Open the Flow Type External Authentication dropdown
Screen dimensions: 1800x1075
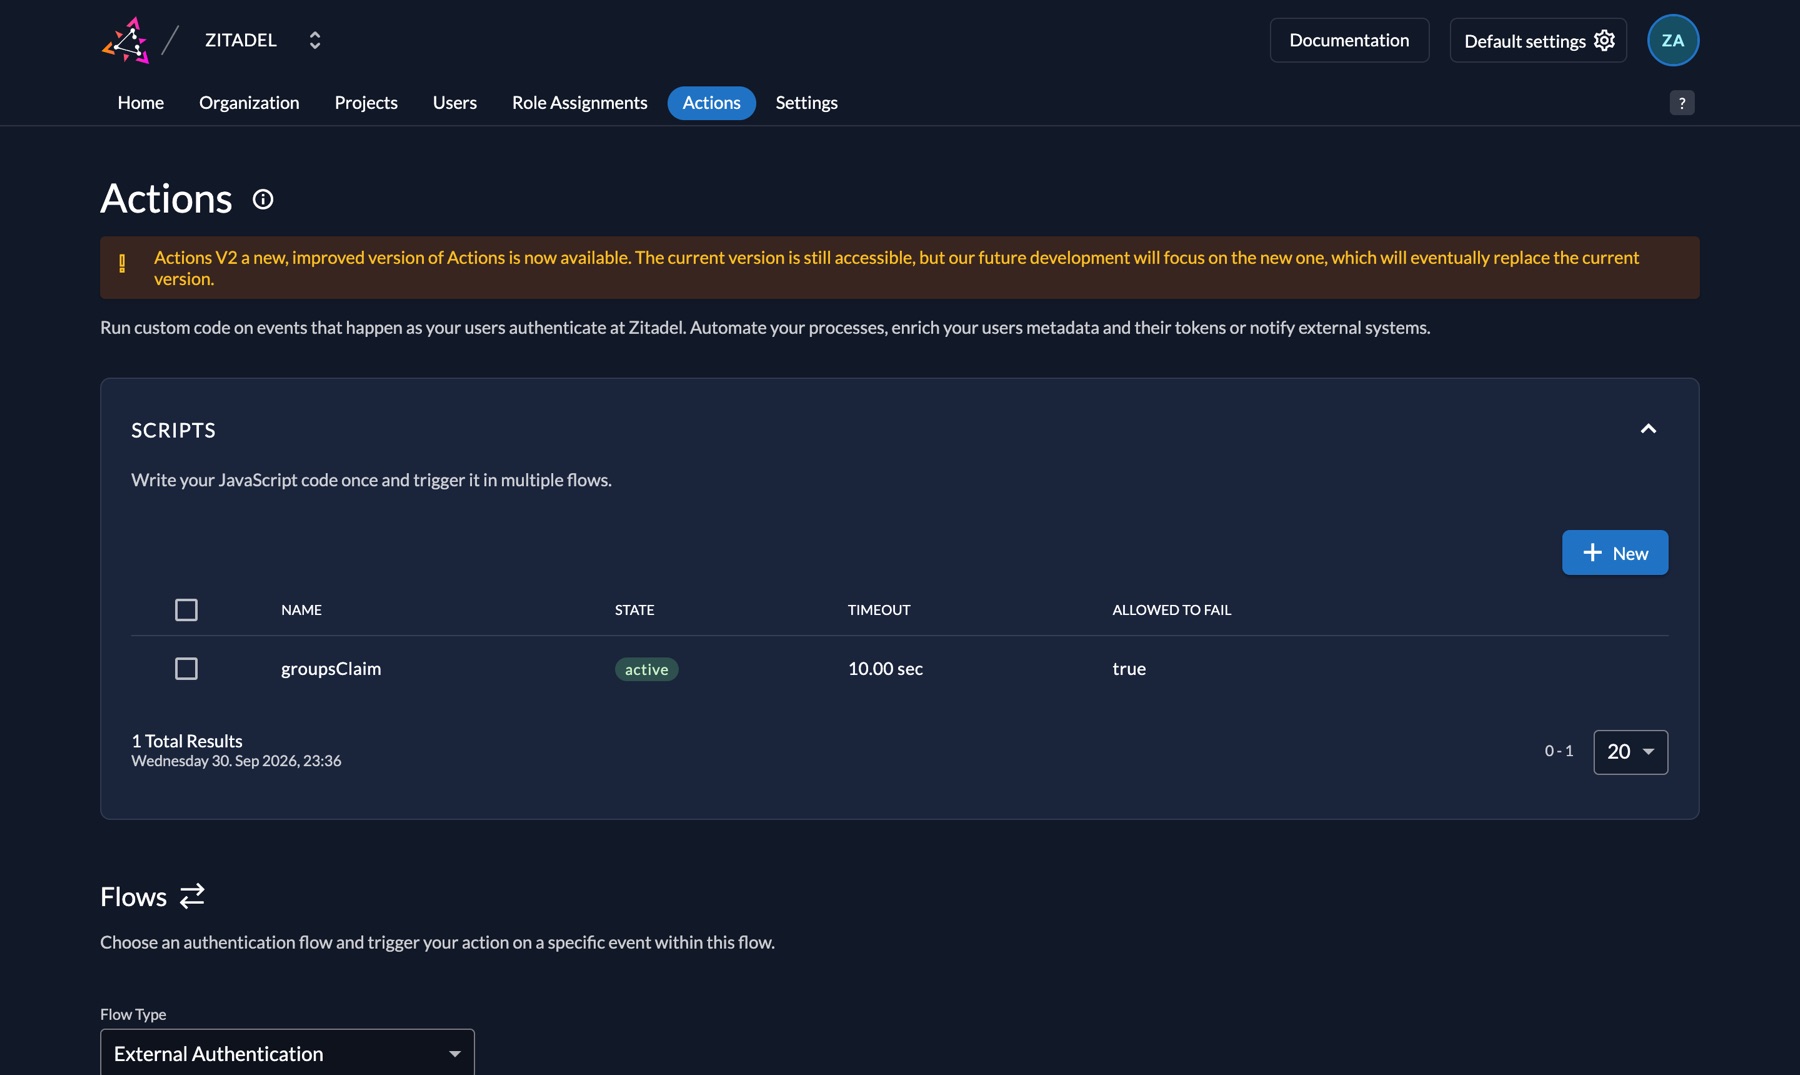click(287, 1053)
